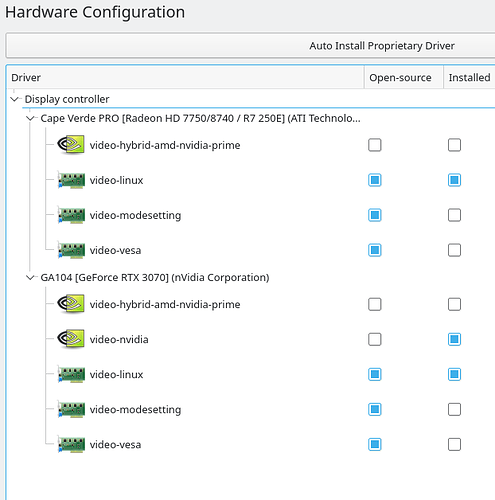Click the card icon of video-linux under GA104
495x500 pixels.
click(x=71, y=374)
